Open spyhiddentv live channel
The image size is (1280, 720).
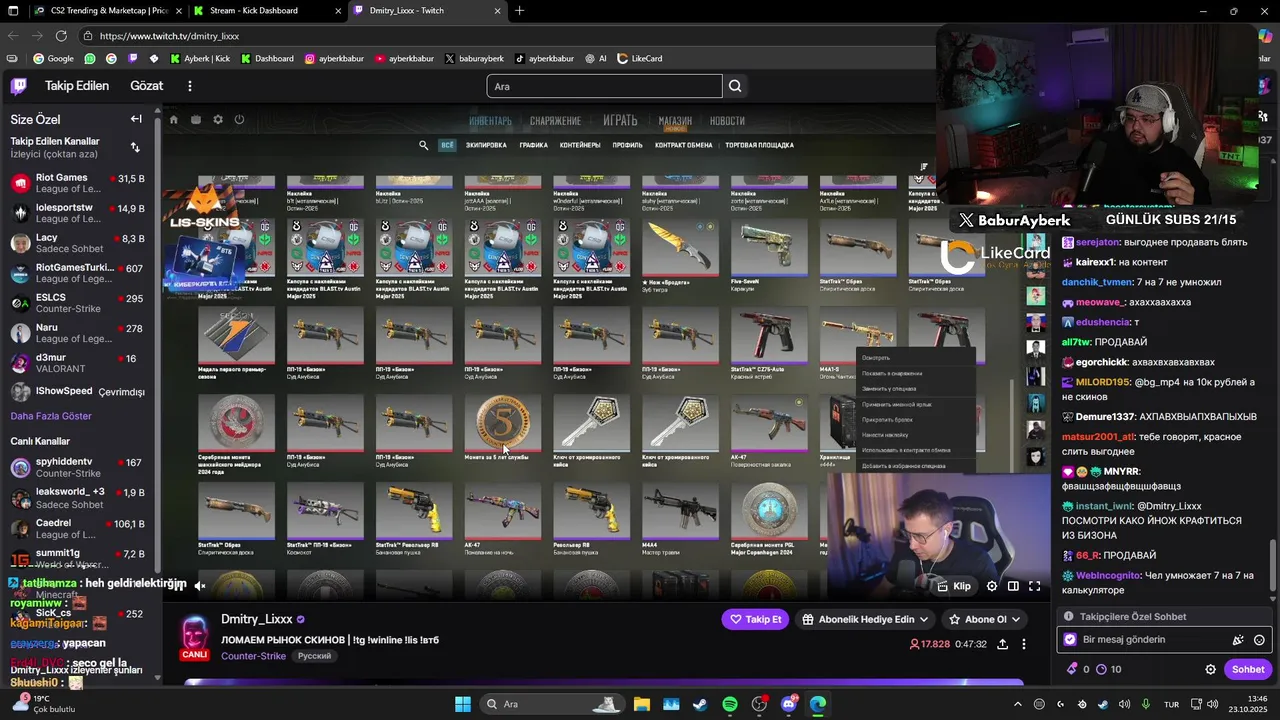pyautogui.click(x=77, y=467)
